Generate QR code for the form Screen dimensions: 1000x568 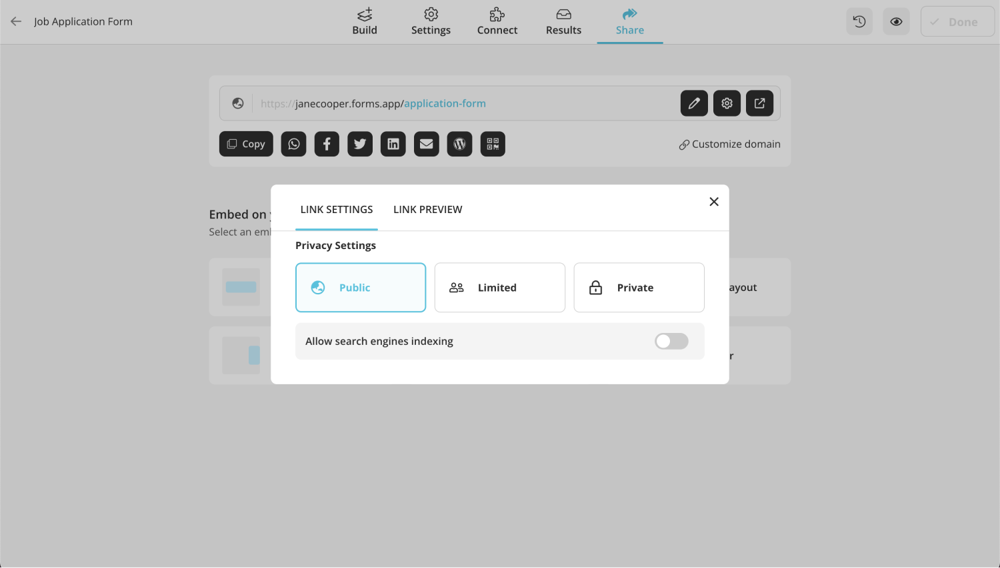(x=492, y=144)
